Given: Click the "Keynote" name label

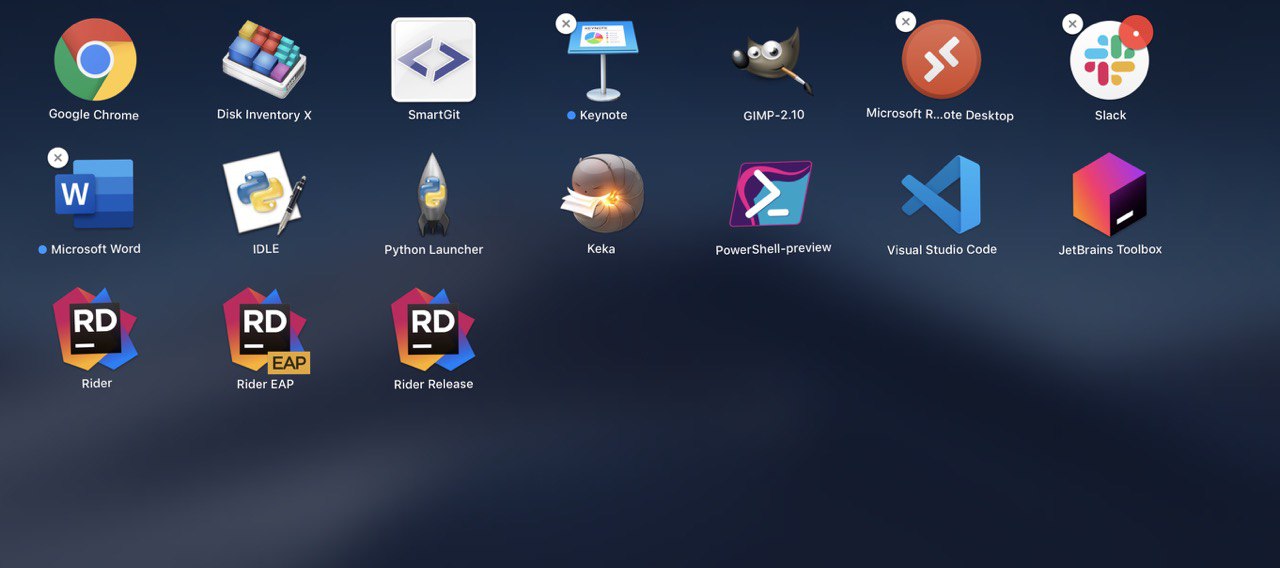Looking at the screenshot, I should pyautogui.click(x=603, y=115).
